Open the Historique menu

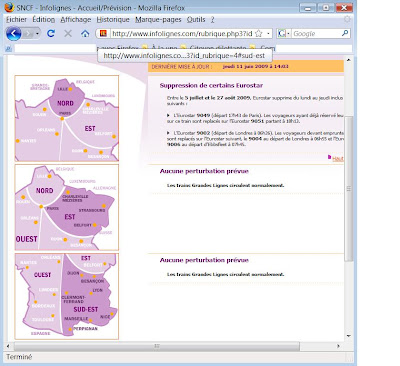click(x=113, y=20)
